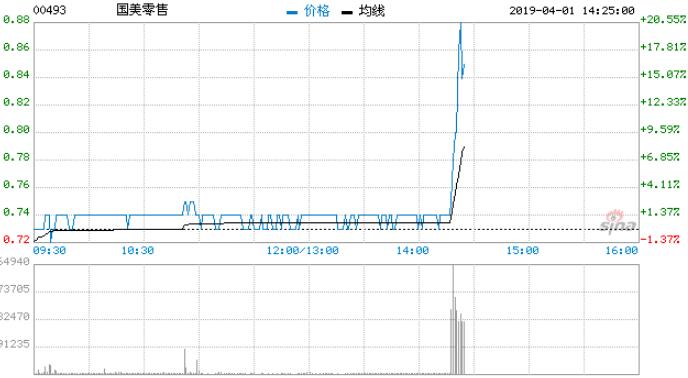688x378 pixels.
Task: Click the 73705 volume axis label
Action: (15, 289)
